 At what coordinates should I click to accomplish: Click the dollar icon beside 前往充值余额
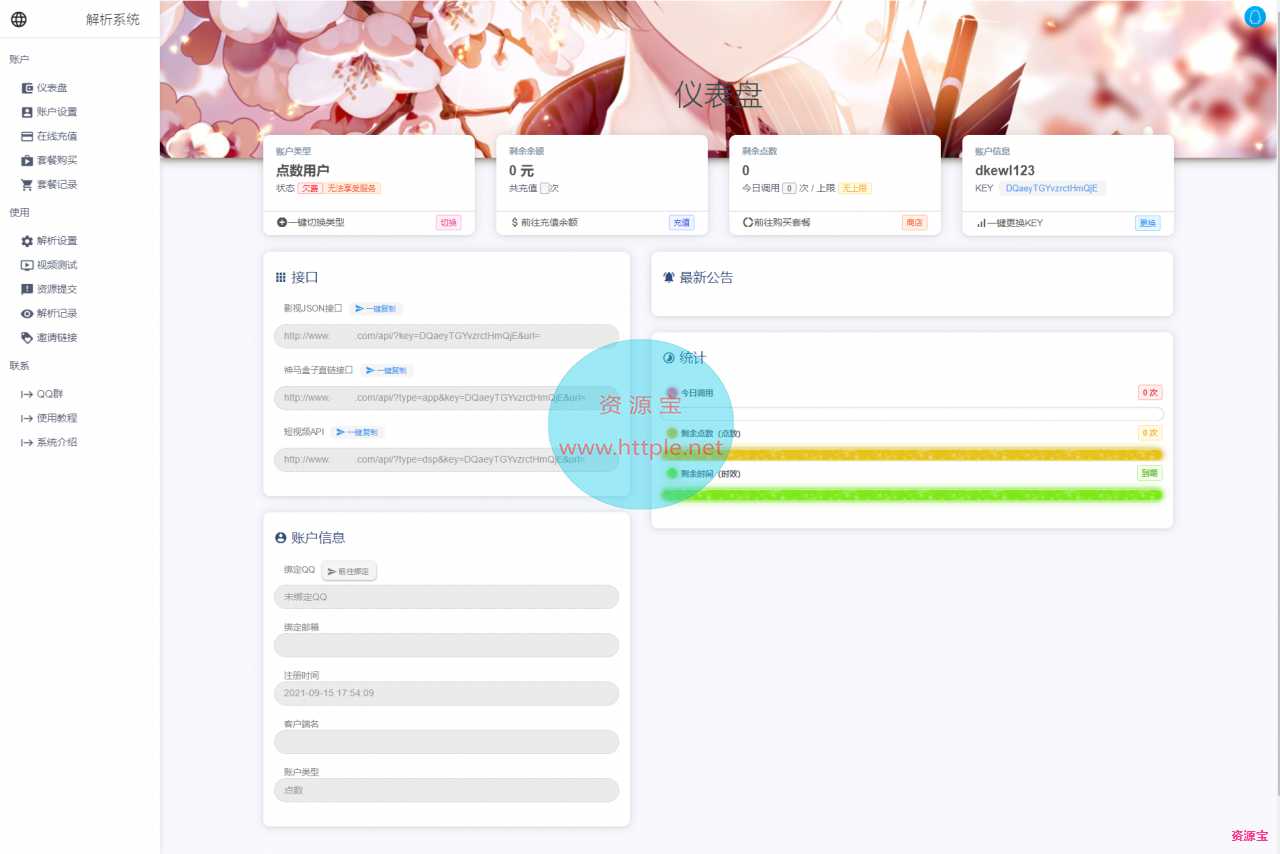[514, 222]
